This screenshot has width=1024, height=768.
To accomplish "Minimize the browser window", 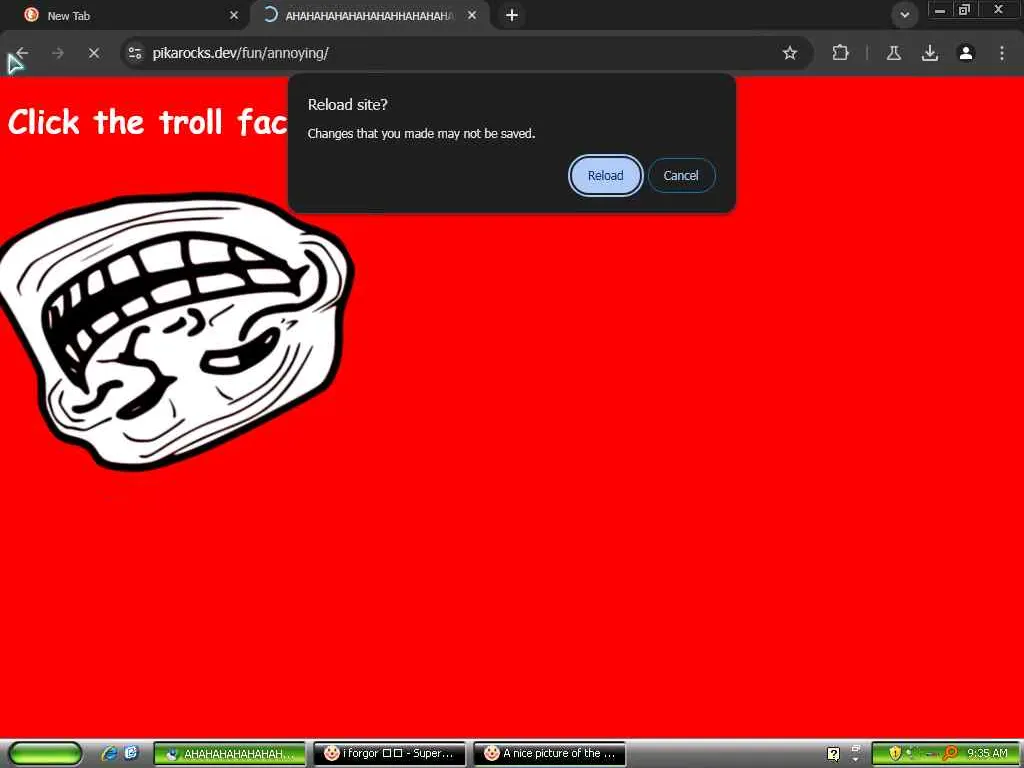I will click(x=940, y=10).
